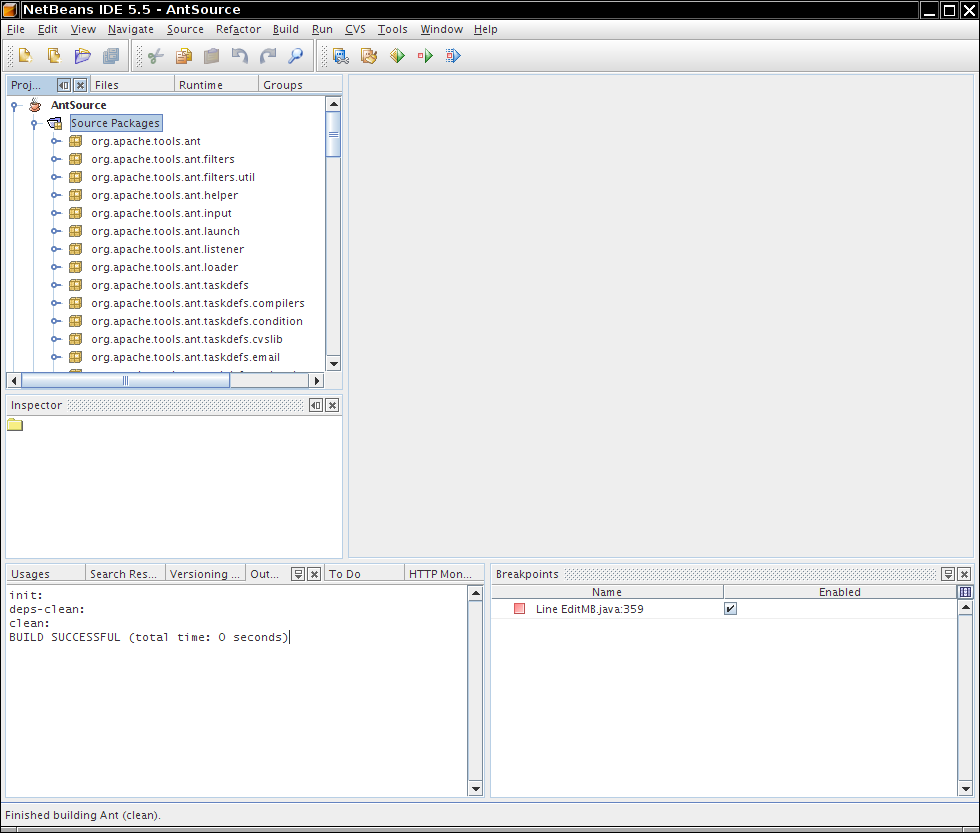Open the To Do tab
This screenshot has width=980, height=833.
coord(345,574)
